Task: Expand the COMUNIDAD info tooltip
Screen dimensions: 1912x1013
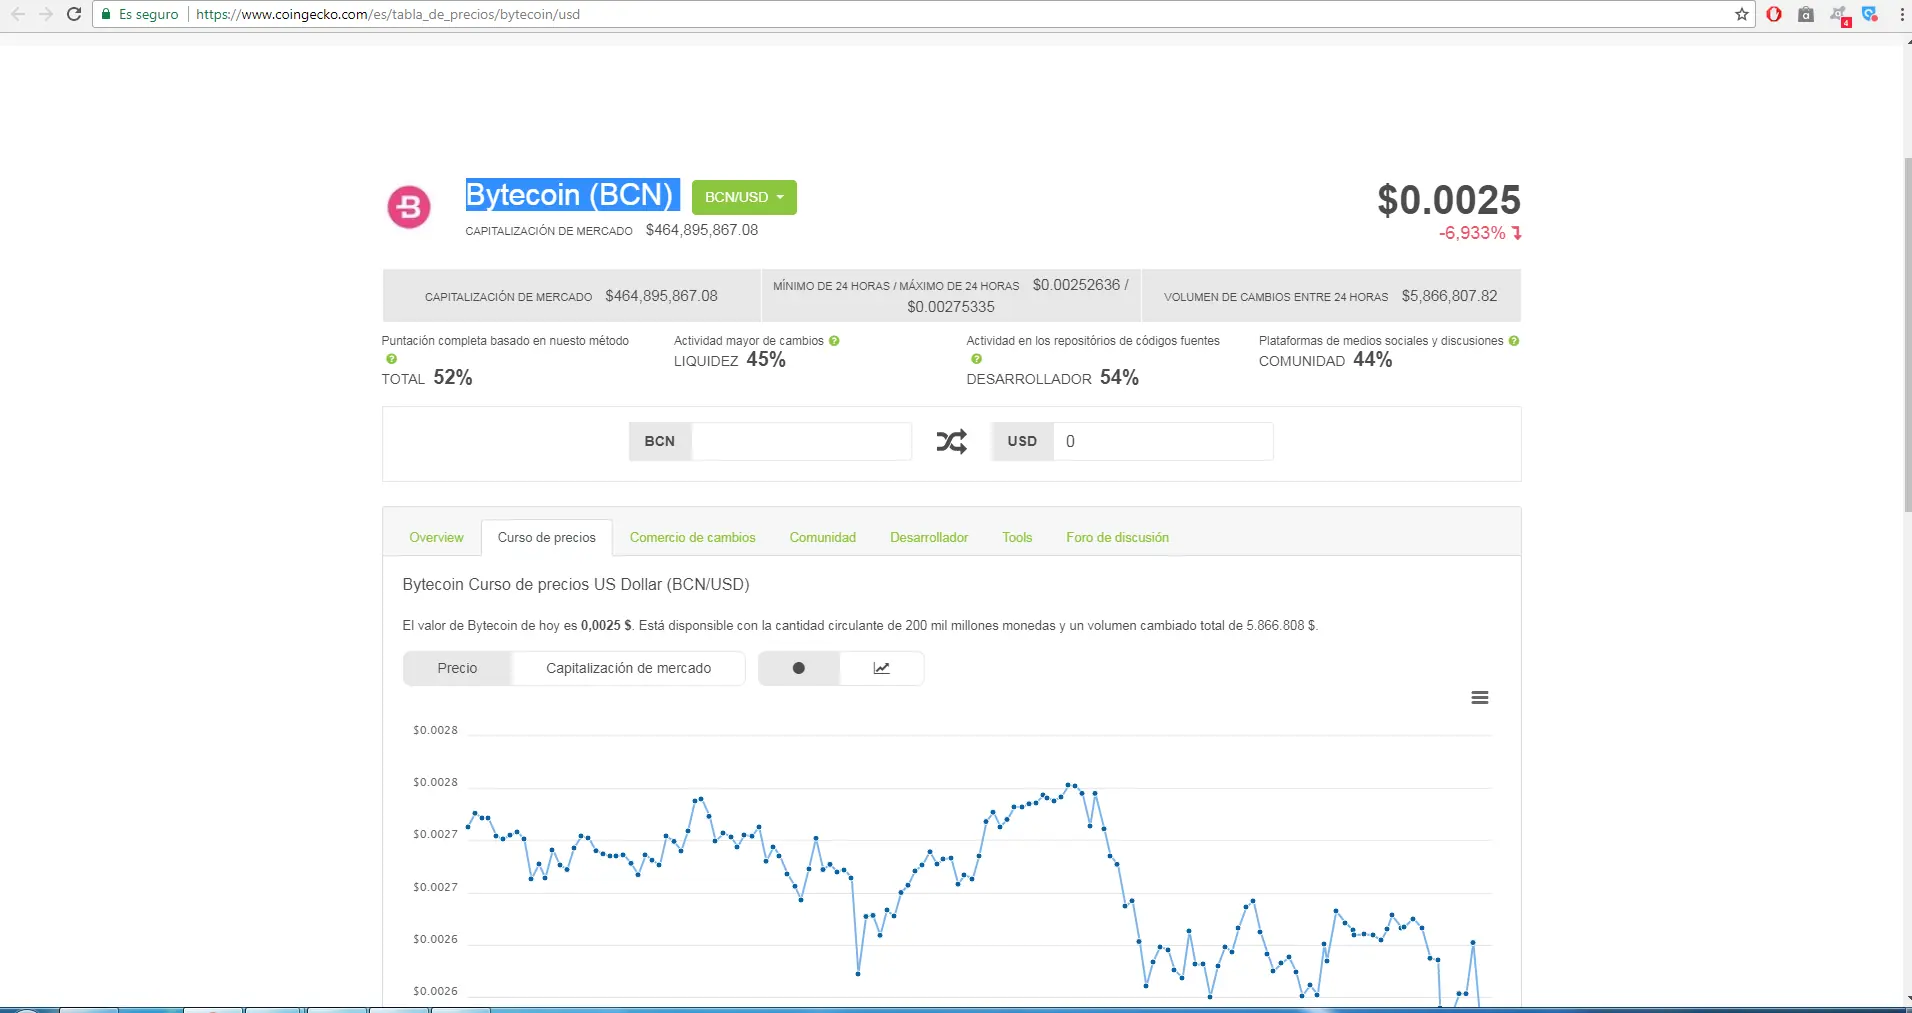Action: pyautogui.click(x=1516, y=341)
